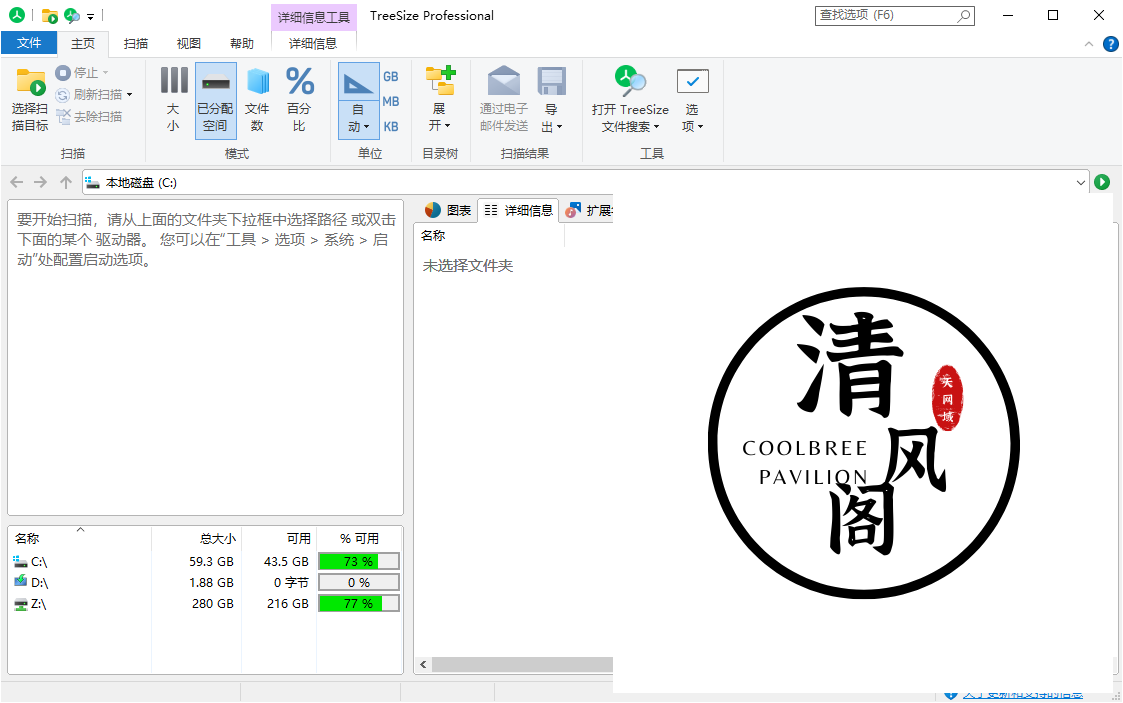The width and height of the screenshot is (1123, 703).
Task: Expand the path dropdown chevron
Action: click(x=1081, y=183)
